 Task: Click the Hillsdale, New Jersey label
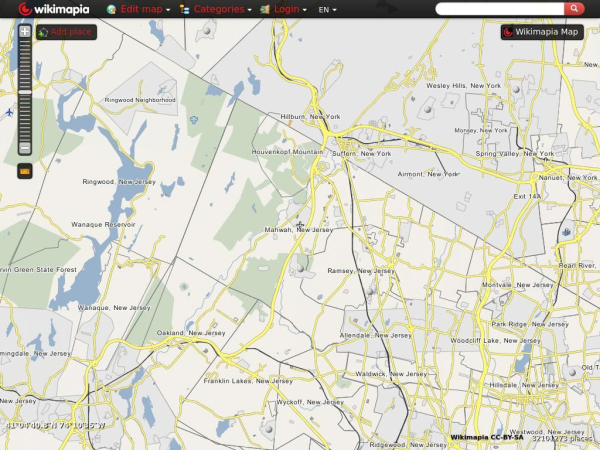[524, 385]
